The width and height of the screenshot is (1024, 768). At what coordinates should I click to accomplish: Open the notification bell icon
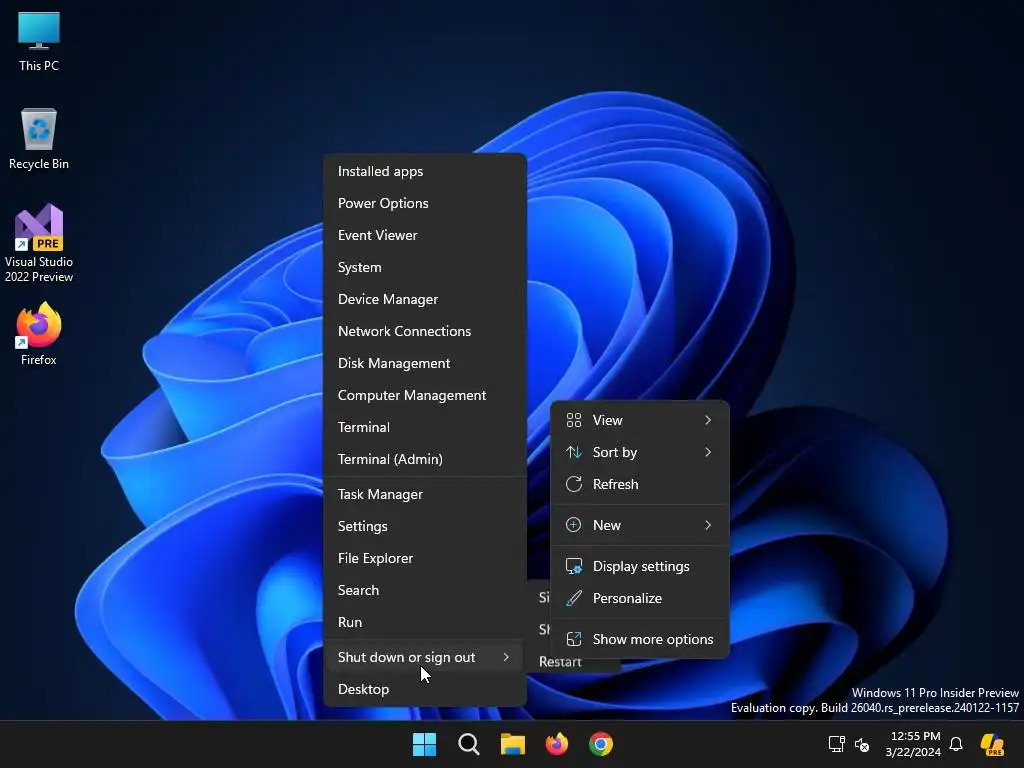pyautogui.click(x=956, y=744)
